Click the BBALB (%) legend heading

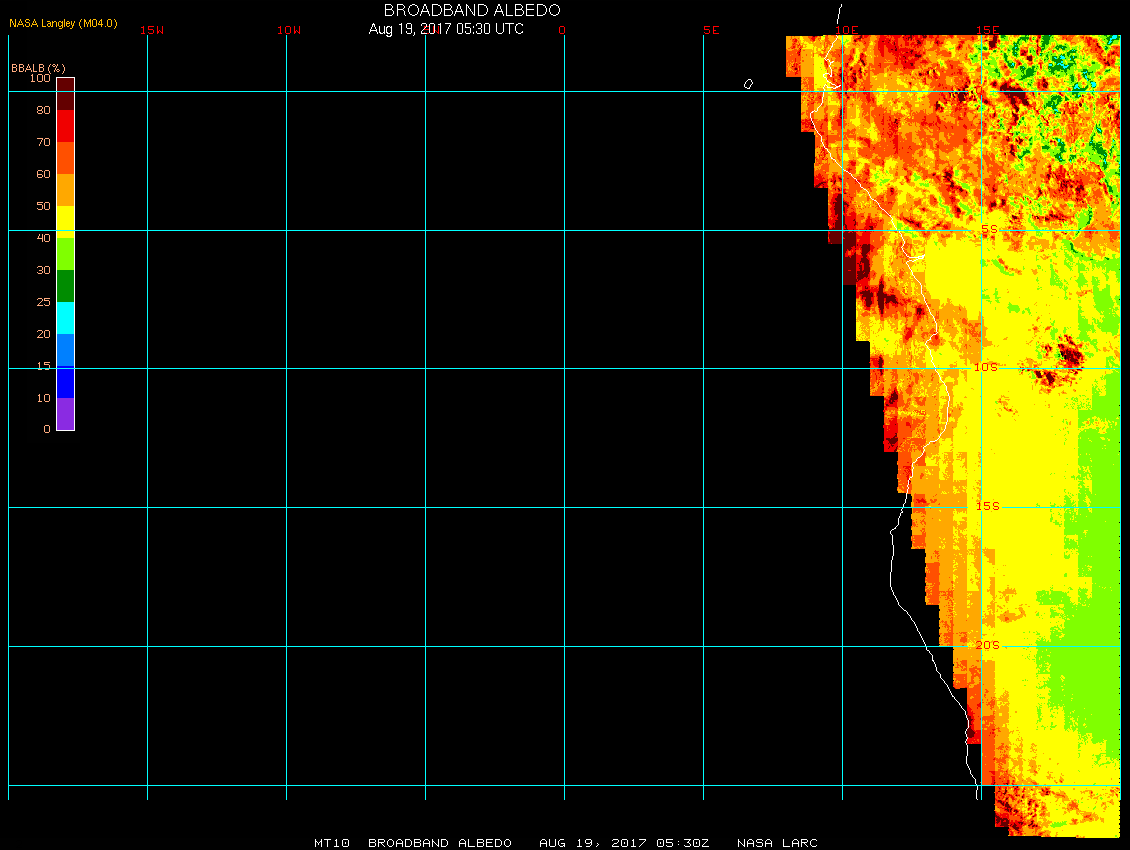tap(38, 67)
